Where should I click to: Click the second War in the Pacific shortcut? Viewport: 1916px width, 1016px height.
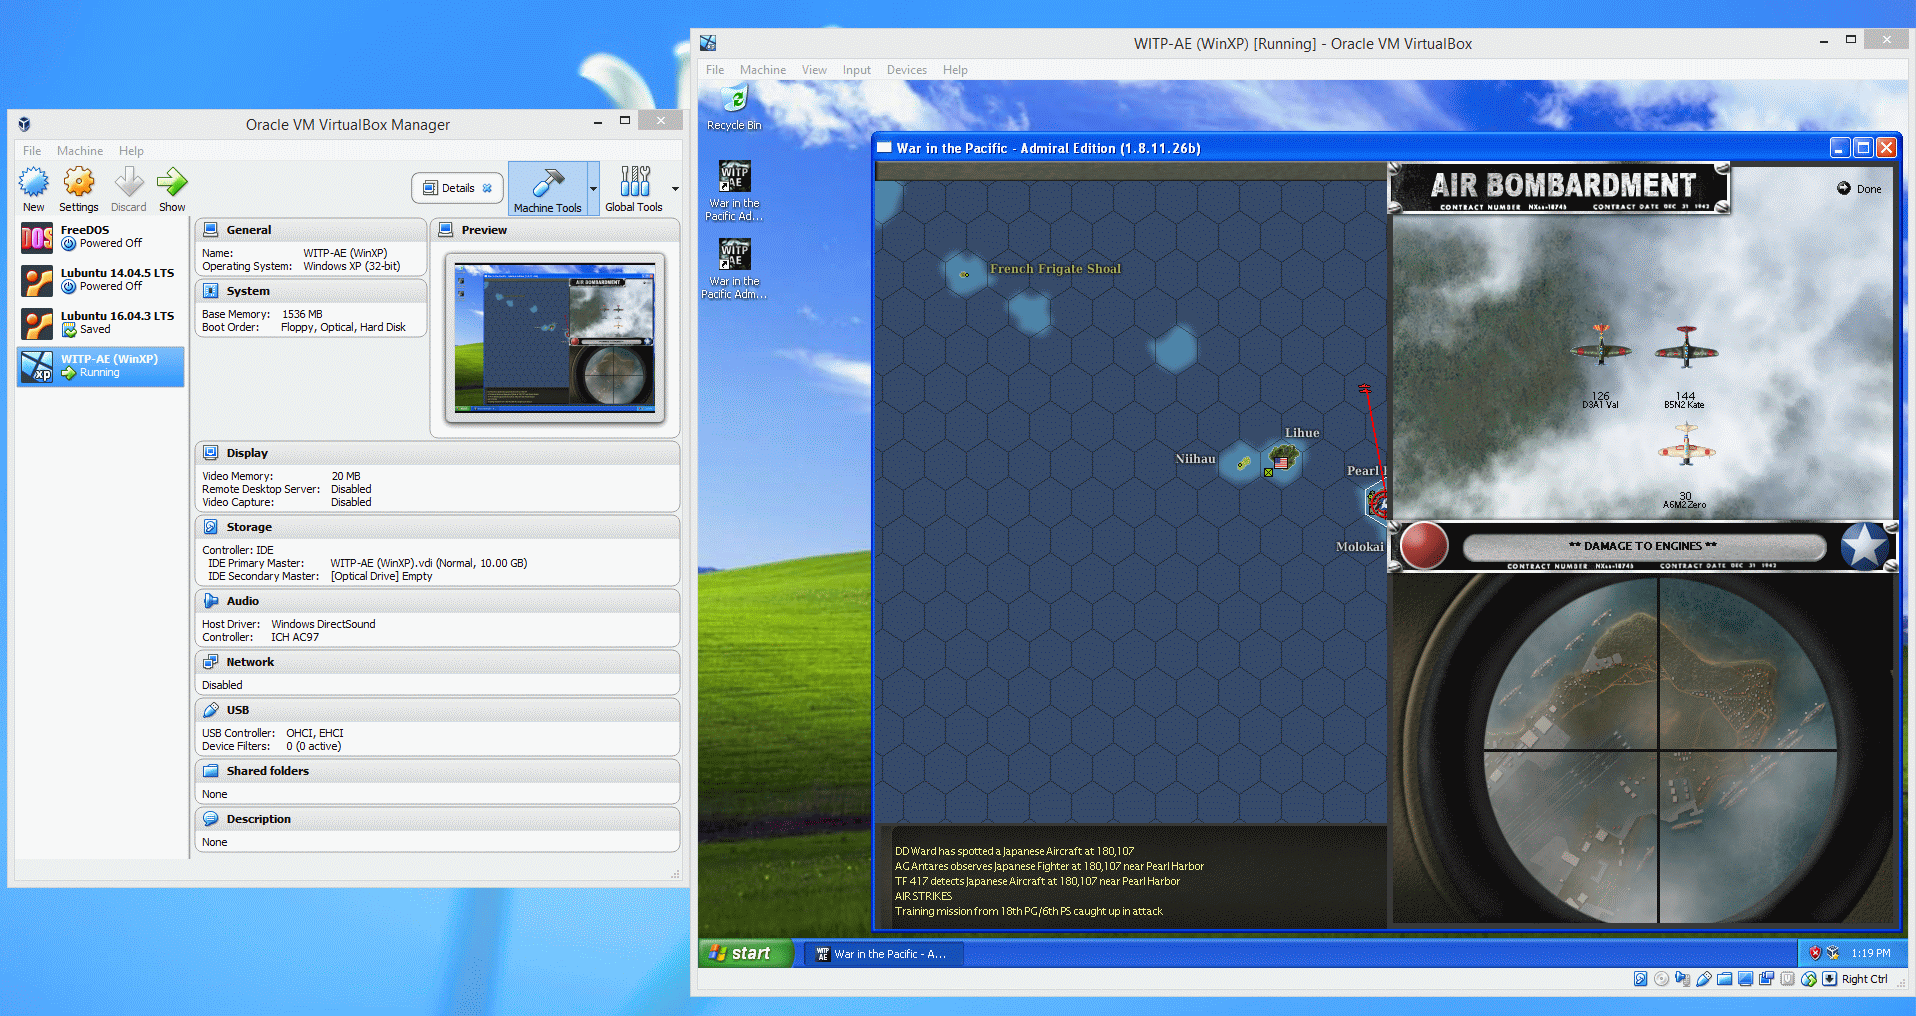pyautogui.click(x=734, y=268)
